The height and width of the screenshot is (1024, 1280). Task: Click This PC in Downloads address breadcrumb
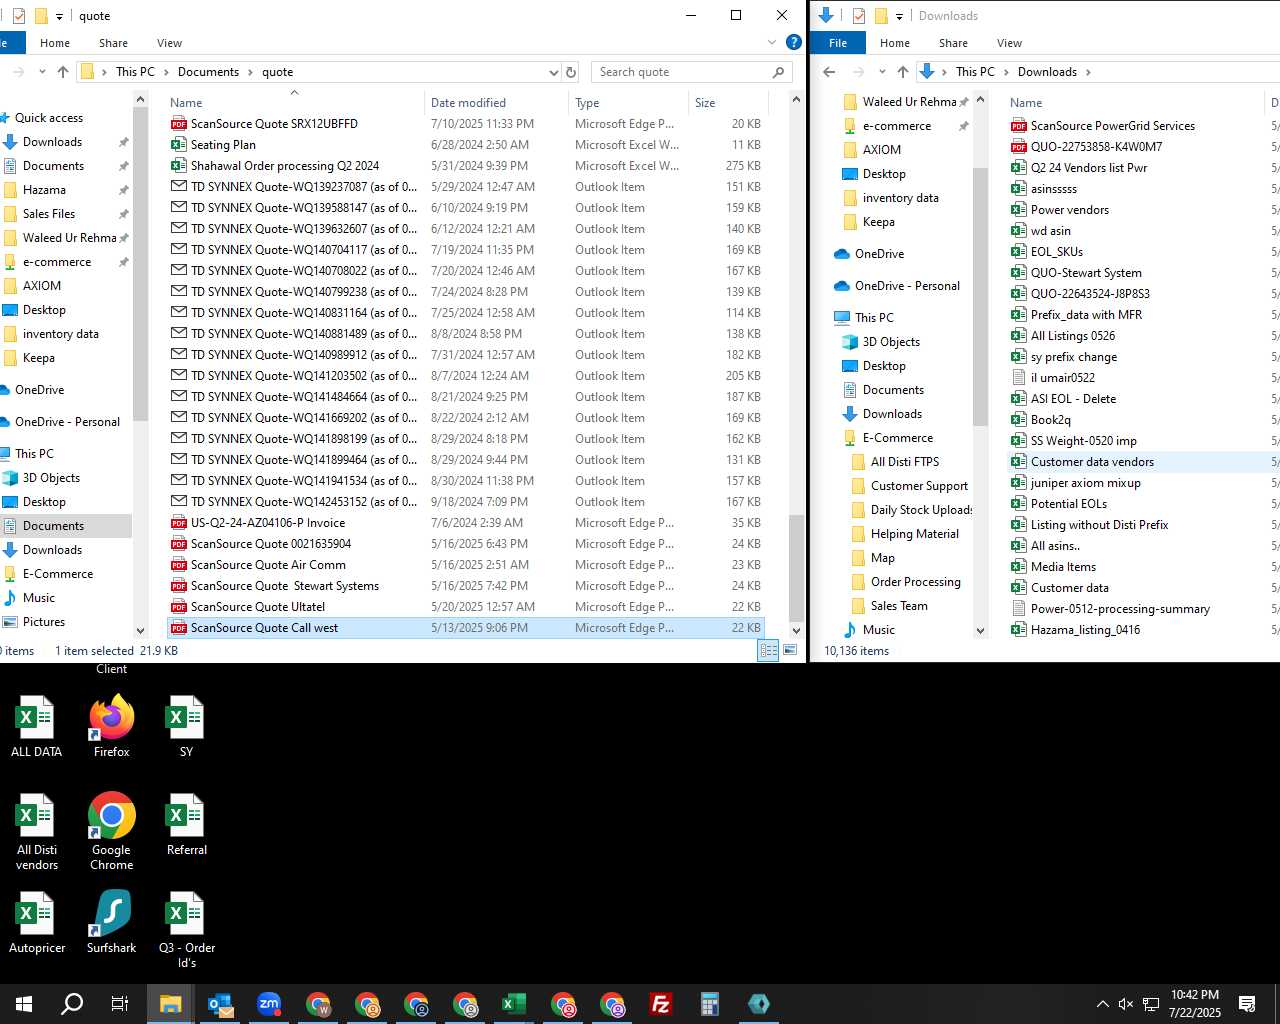point(975,72)
